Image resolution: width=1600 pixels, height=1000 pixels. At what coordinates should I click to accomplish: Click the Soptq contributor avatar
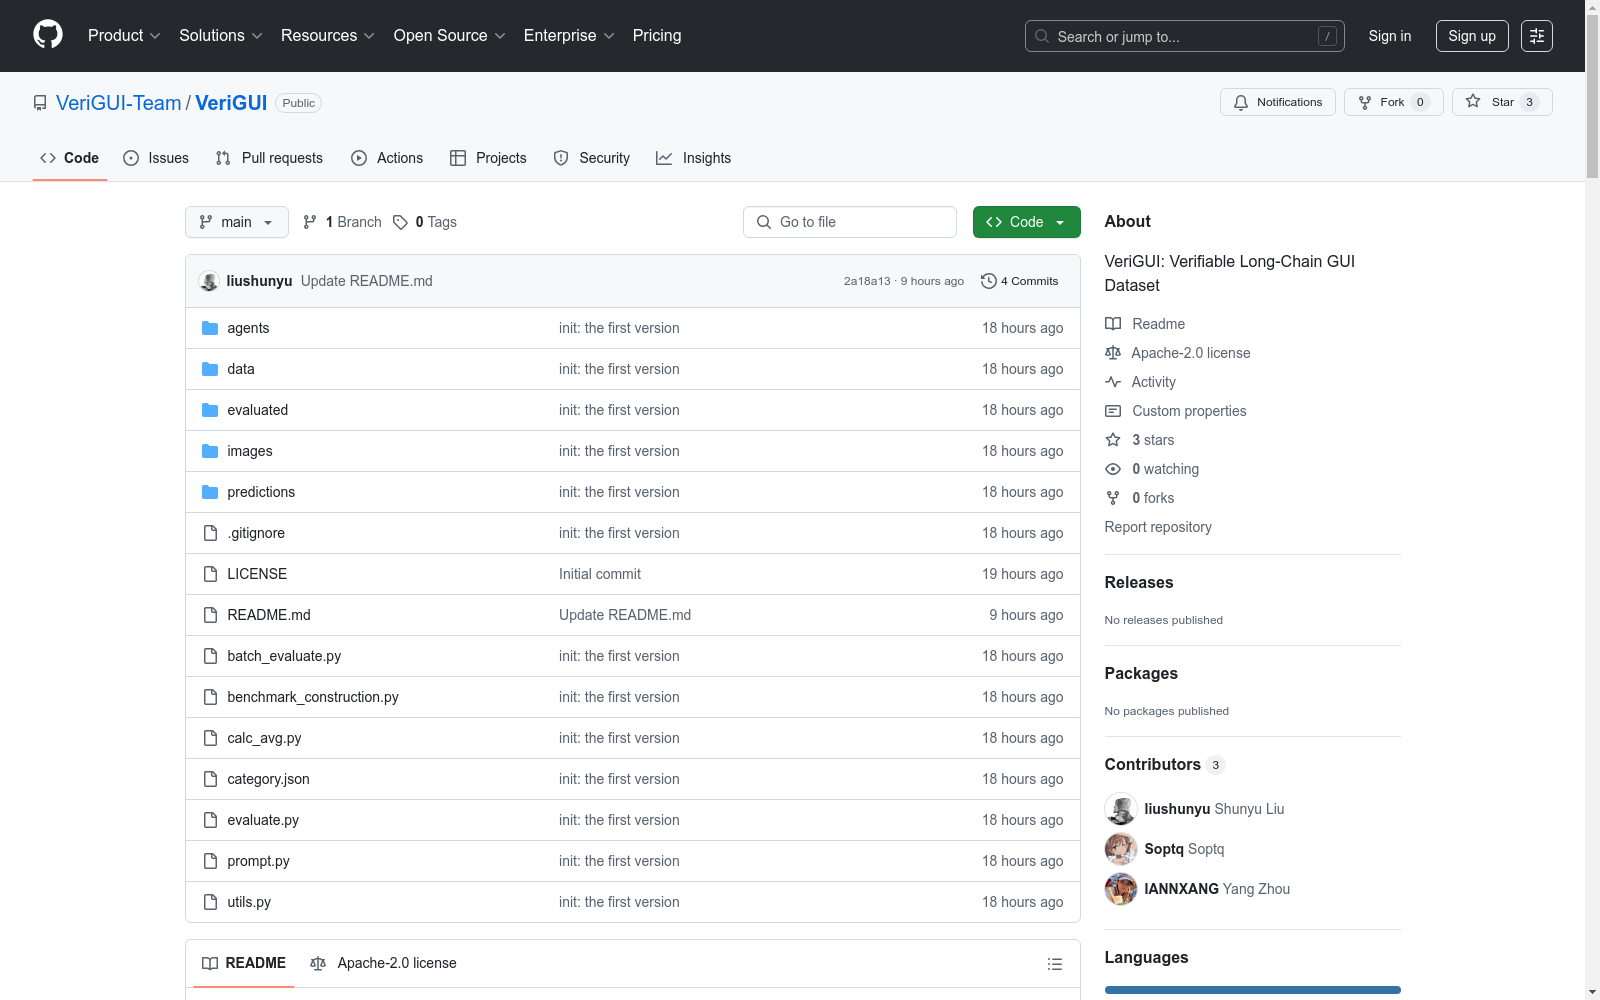[x=1121, y=849]
